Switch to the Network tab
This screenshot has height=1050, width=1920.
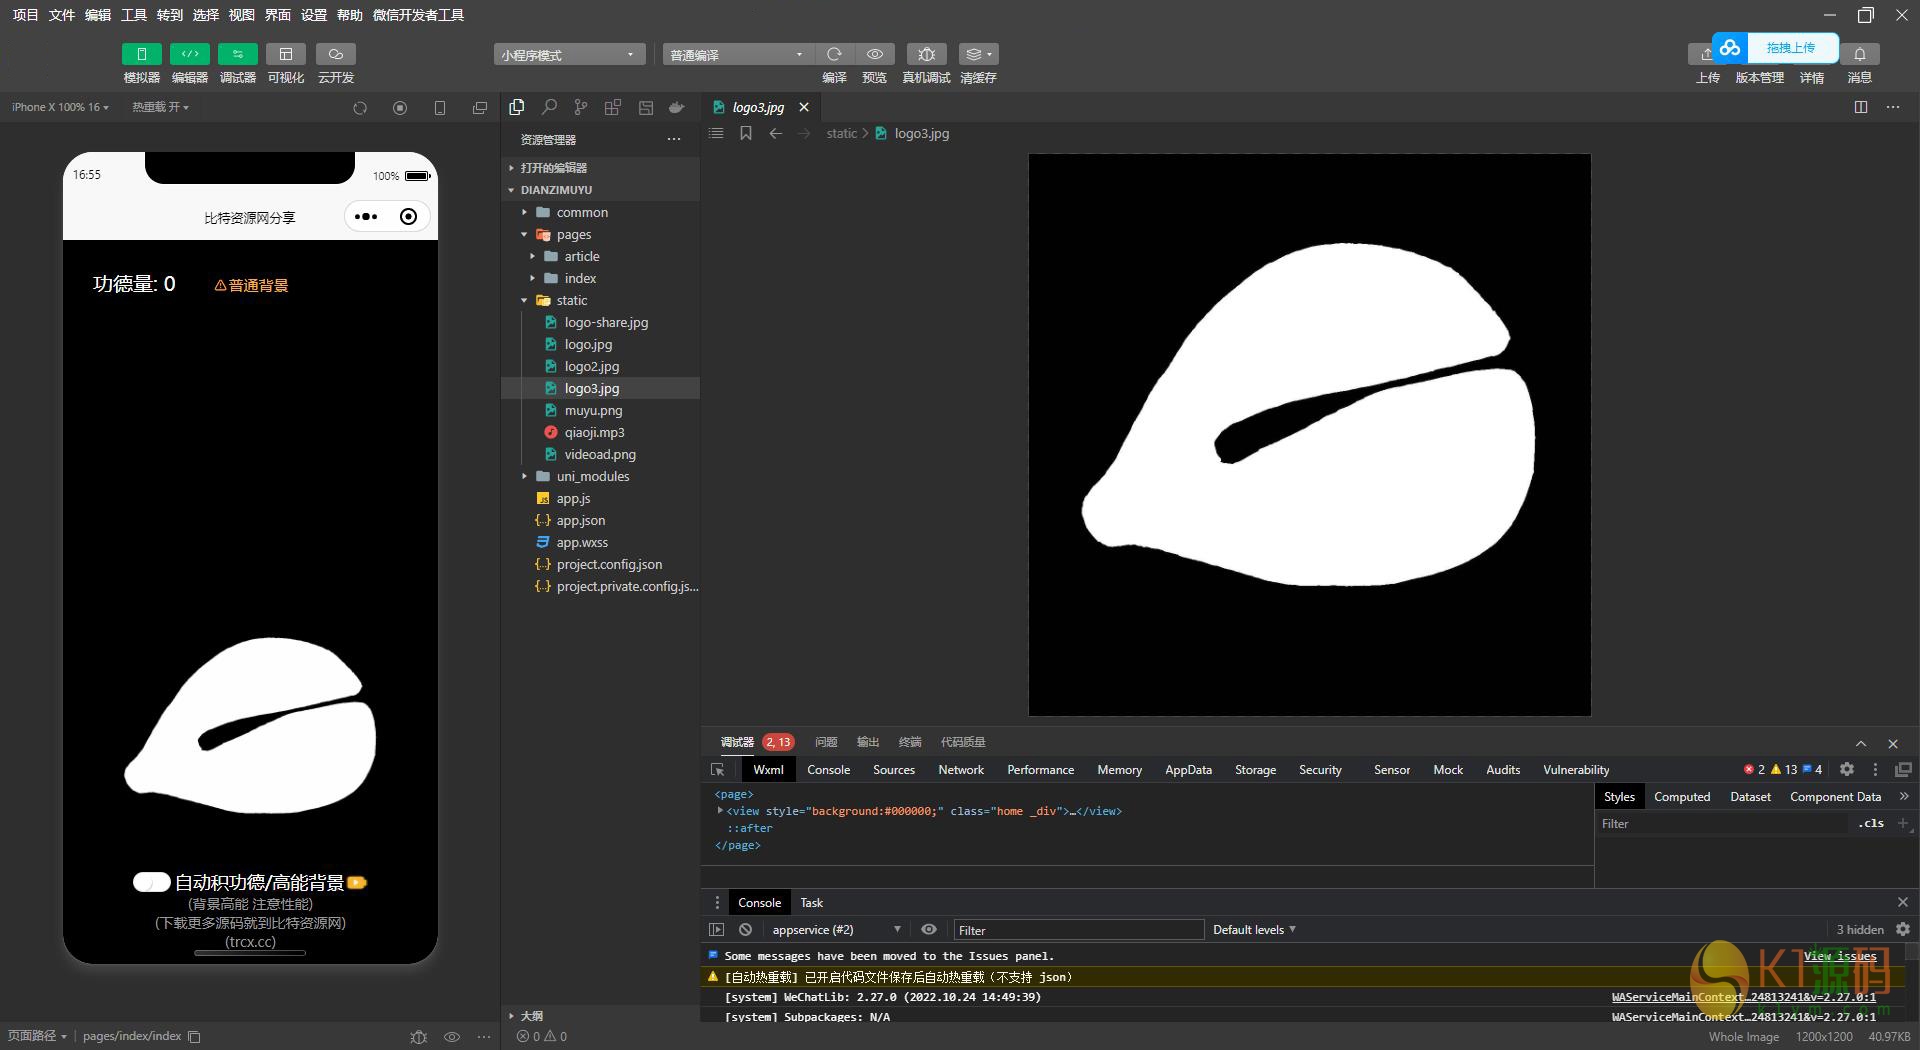960,770
